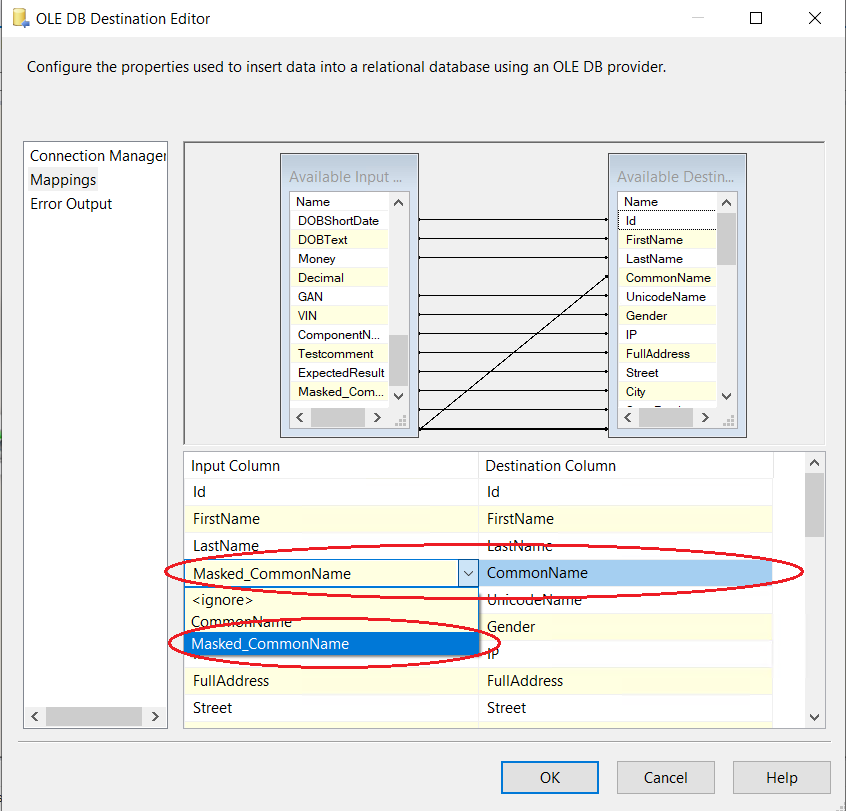Open Help for the editor
846x811 pixels.
click(781, 777)
